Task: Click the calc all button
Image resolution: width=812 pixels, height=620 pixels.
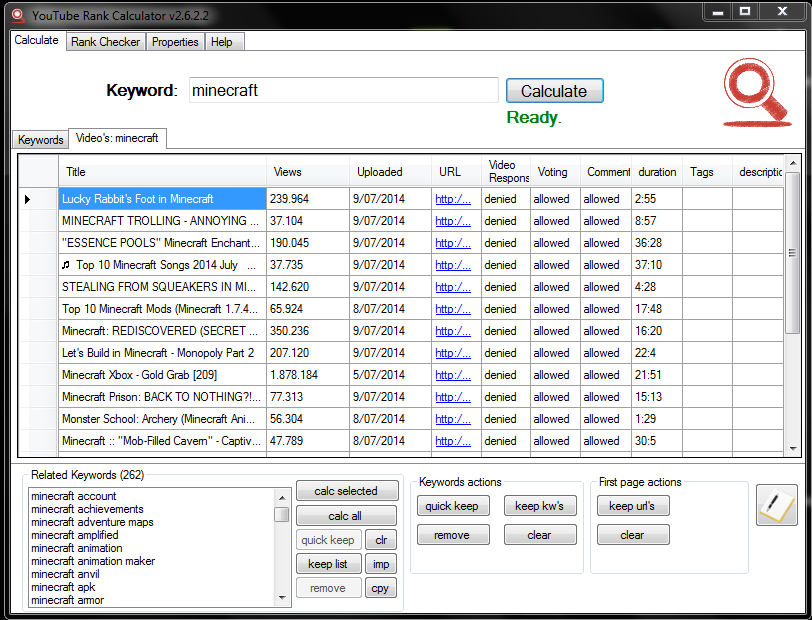Action: [345, 516]
